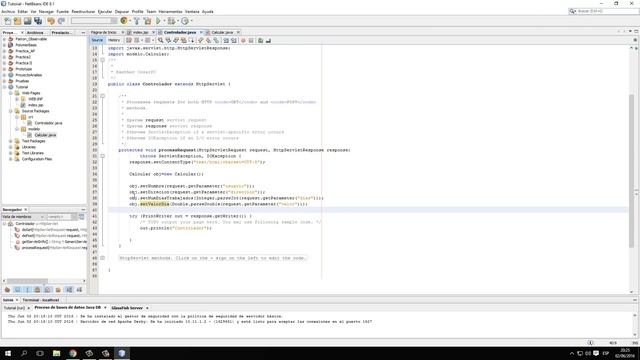The image size is (640, 360).
Task: Toggle the last filter icon at Navegador bottom
Action: (79, 289)
